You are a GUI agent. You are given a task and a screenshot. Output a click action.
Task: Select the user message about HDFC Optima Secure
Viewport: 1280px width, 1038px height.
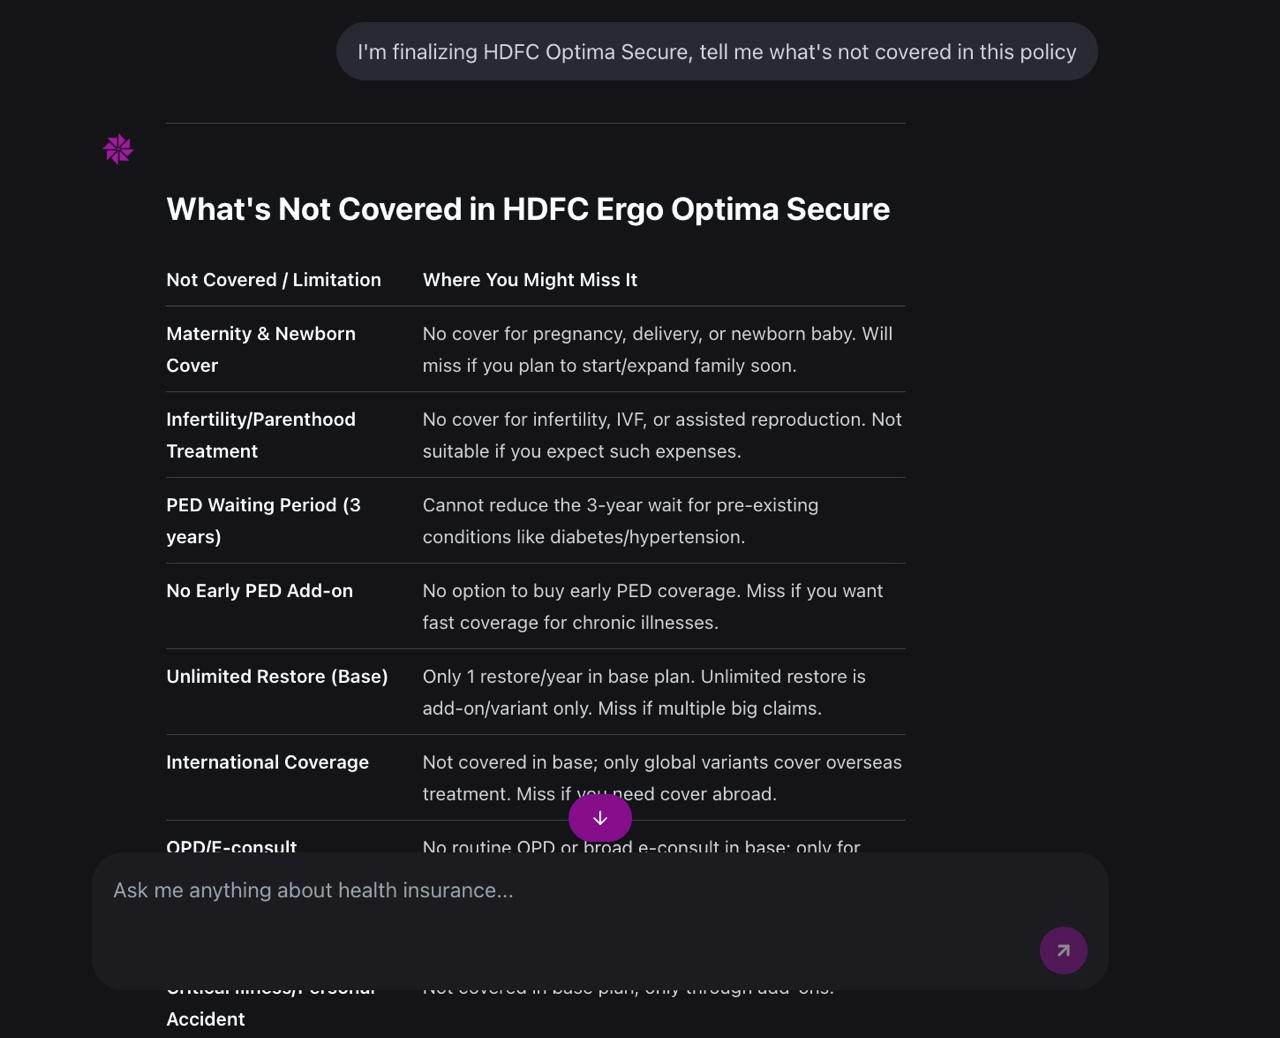click(717, 52)
